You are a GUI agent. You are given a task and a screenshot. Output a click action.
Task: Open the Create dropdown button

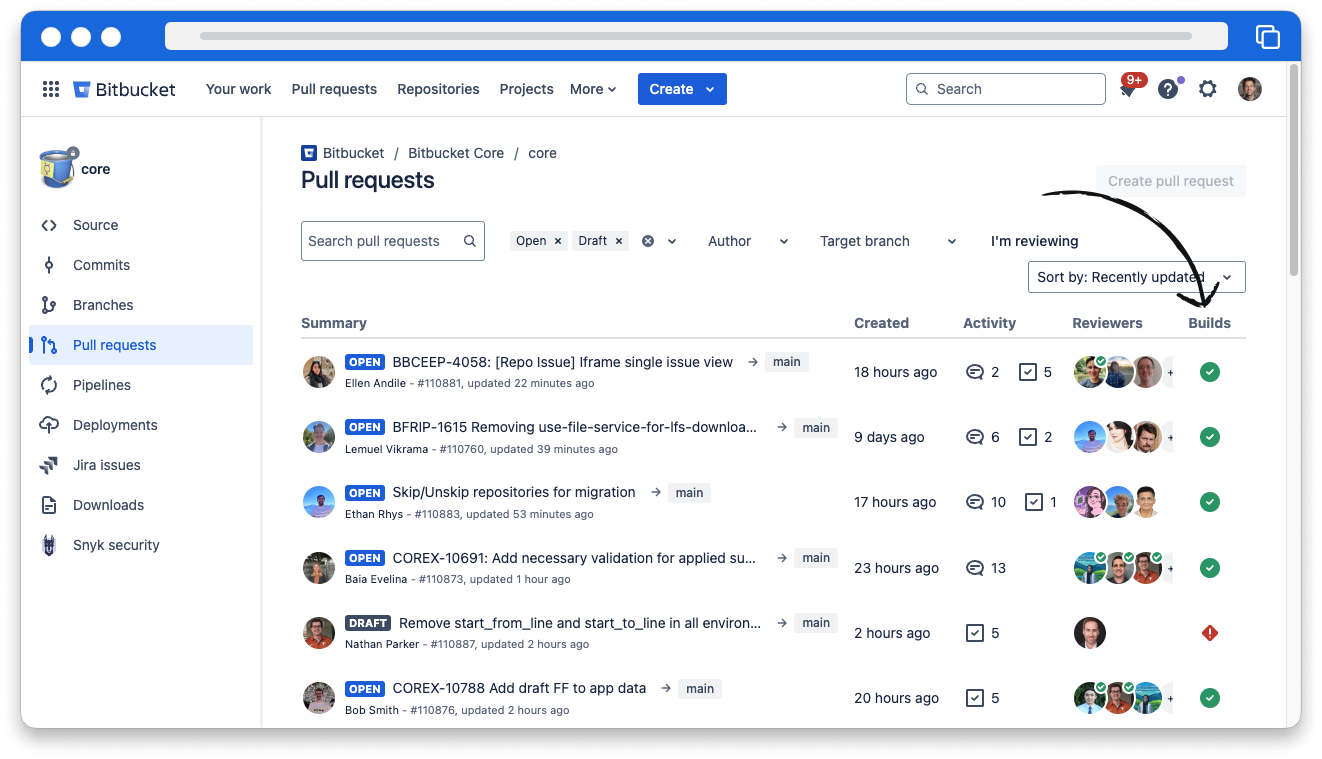[x=682, y=89]
